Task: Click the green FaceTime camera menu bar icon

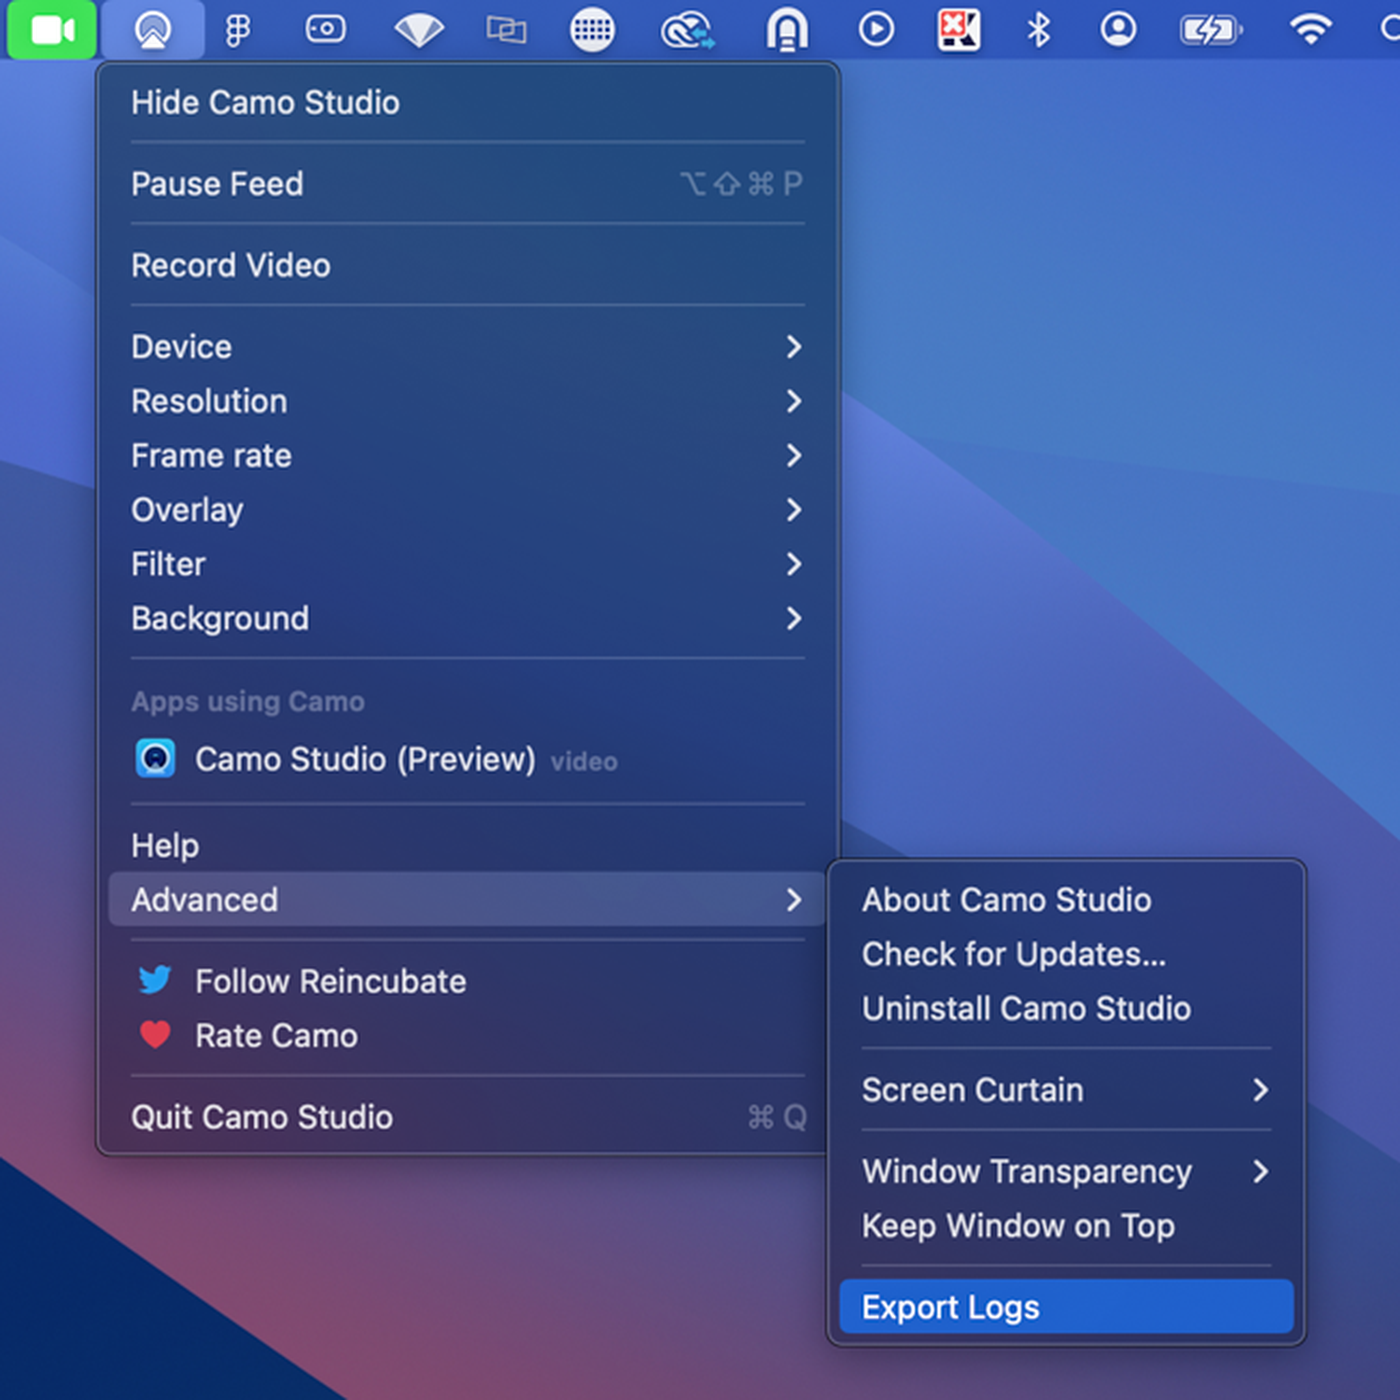Action: click(52, 29)
